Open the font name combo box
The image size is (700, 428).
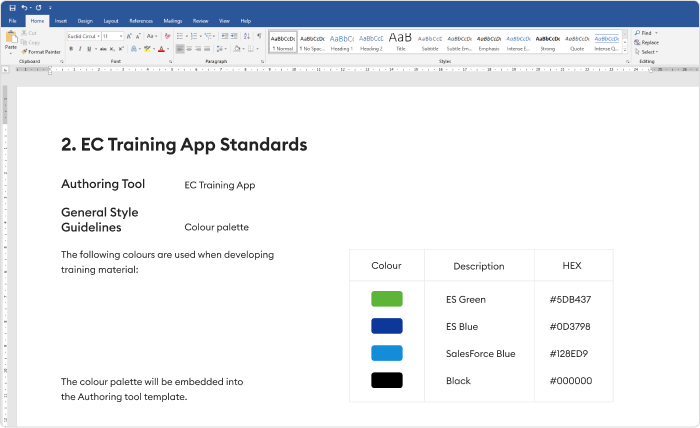[x=83, y=36]
